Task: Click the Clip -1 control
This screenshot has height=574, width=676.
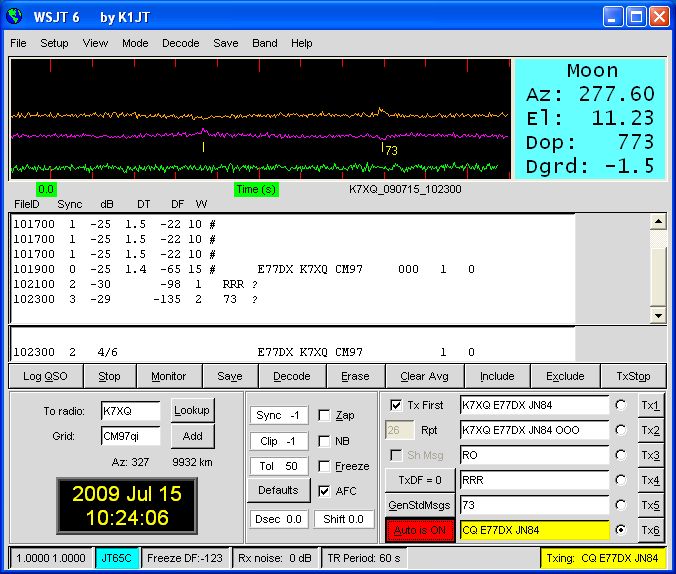Action: click(279, 441)
